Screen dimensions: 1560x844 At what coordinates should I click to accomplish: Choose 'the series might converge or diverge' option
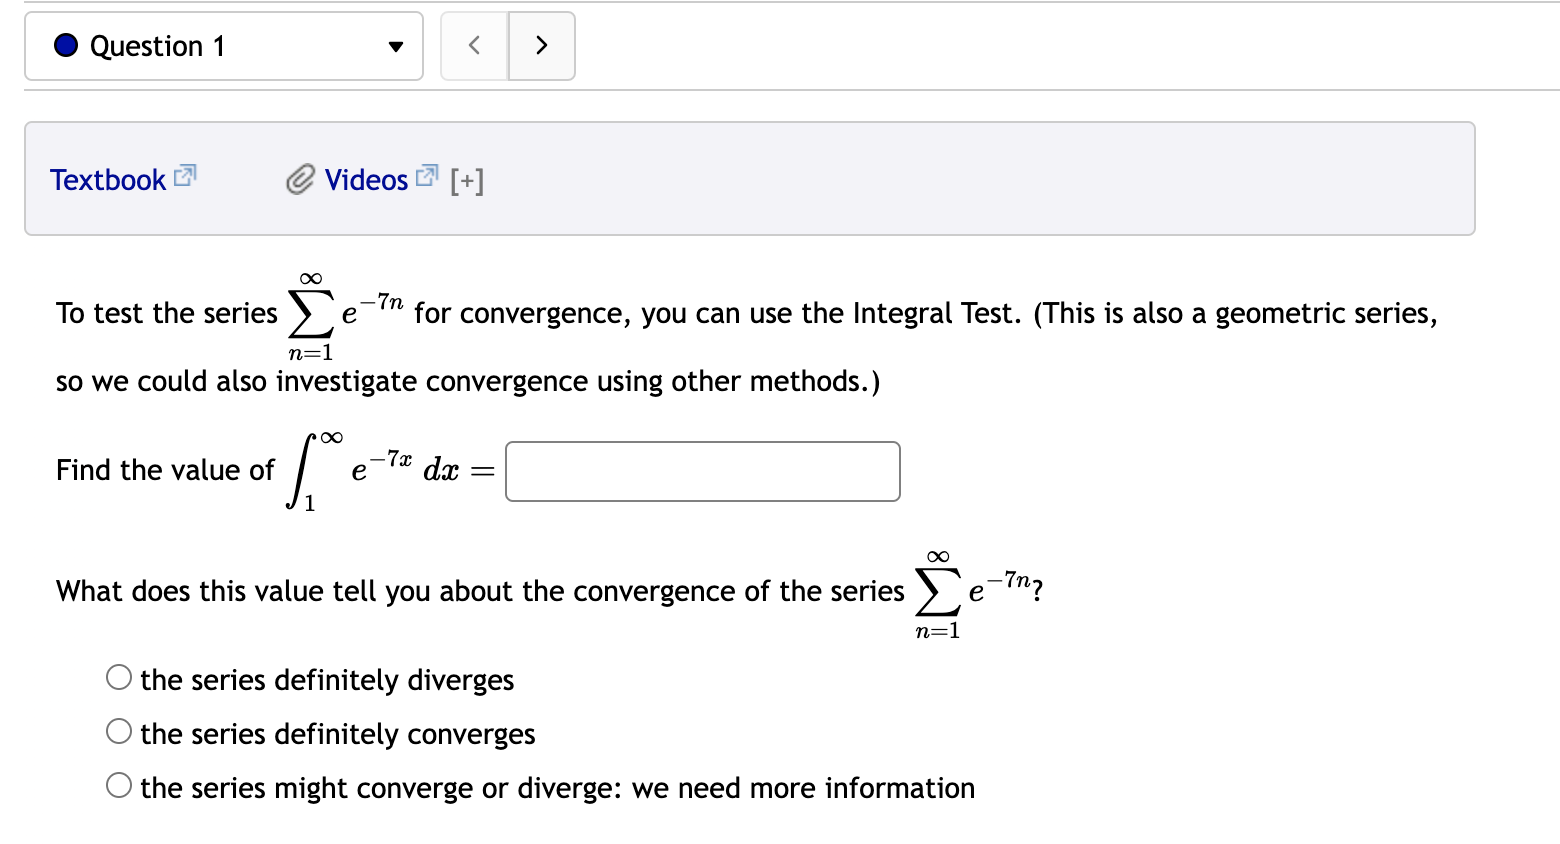(118, 784)
